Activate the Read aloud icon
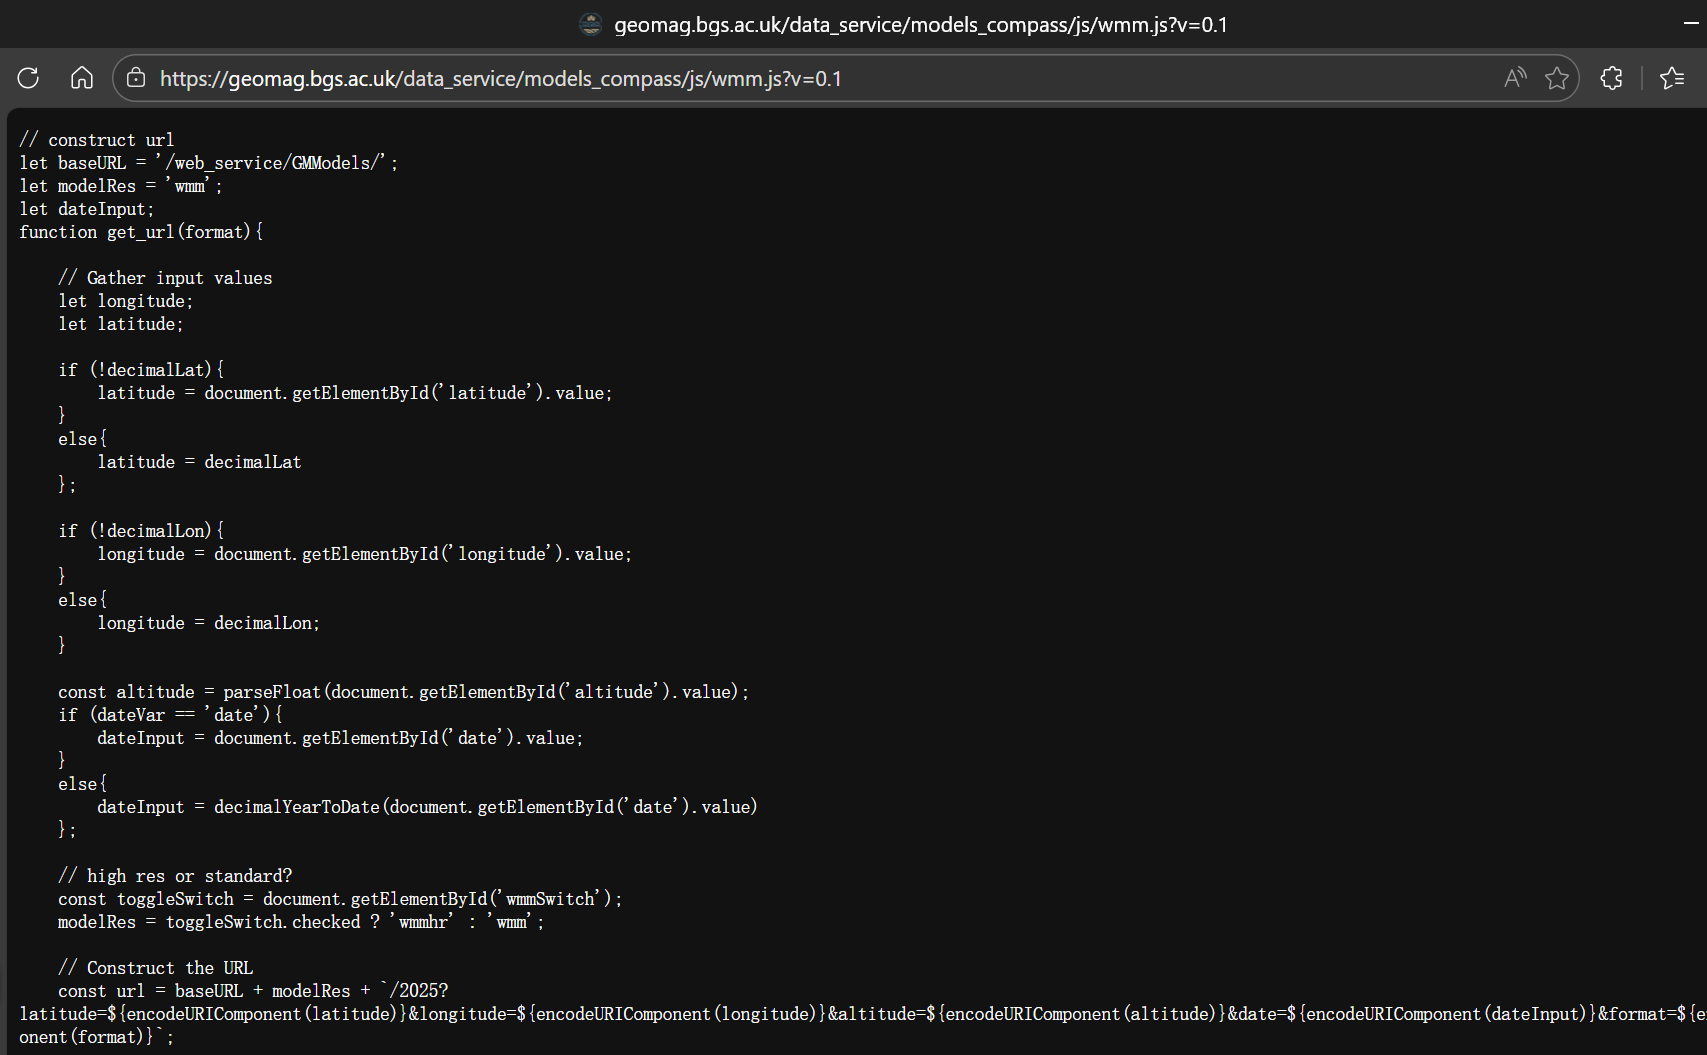Image resolution: width=1707 pixels, height=1055 pixels. click(x=1515, y=78)
